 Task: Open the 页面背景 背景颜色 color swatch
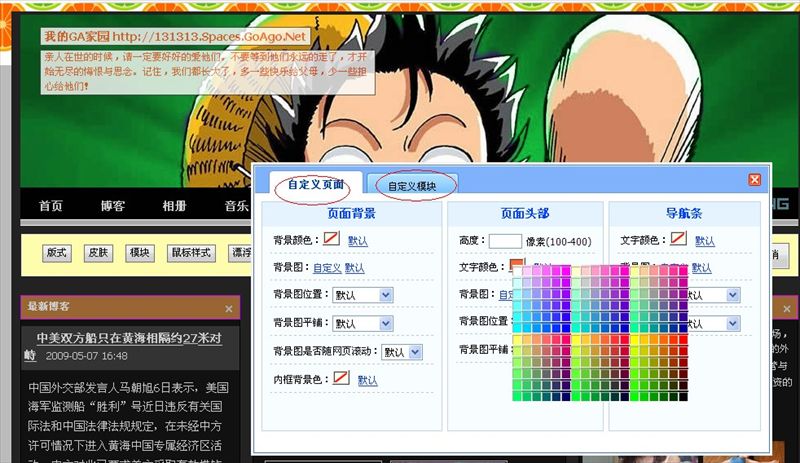331,238
